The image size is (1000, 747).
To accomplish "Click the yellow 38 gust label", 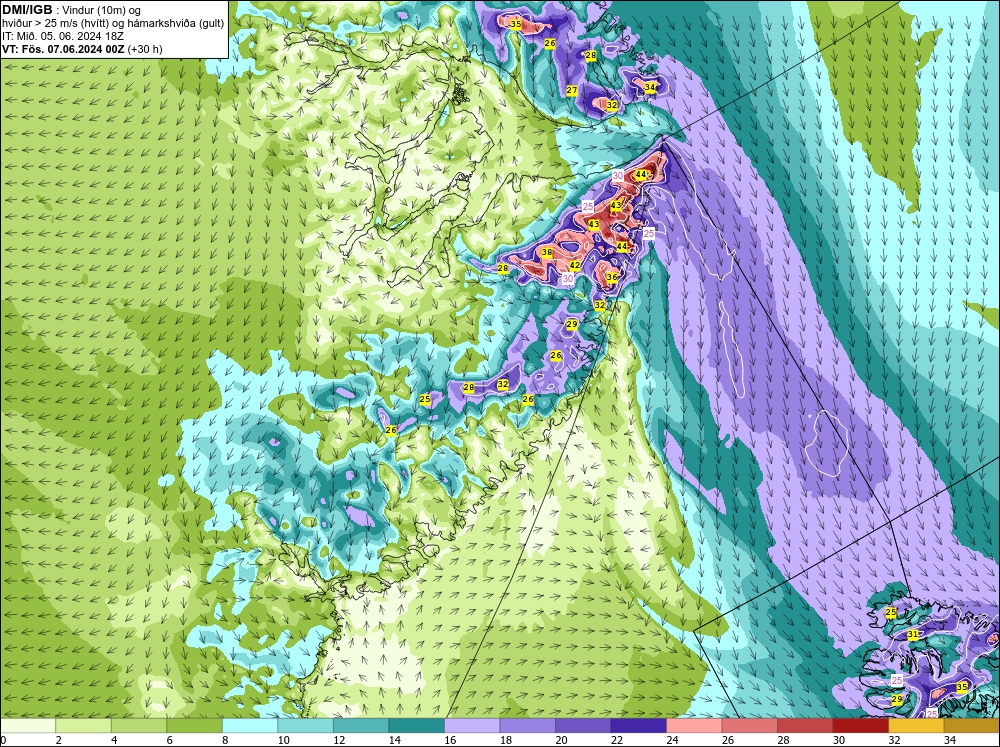I will [547, 253].
